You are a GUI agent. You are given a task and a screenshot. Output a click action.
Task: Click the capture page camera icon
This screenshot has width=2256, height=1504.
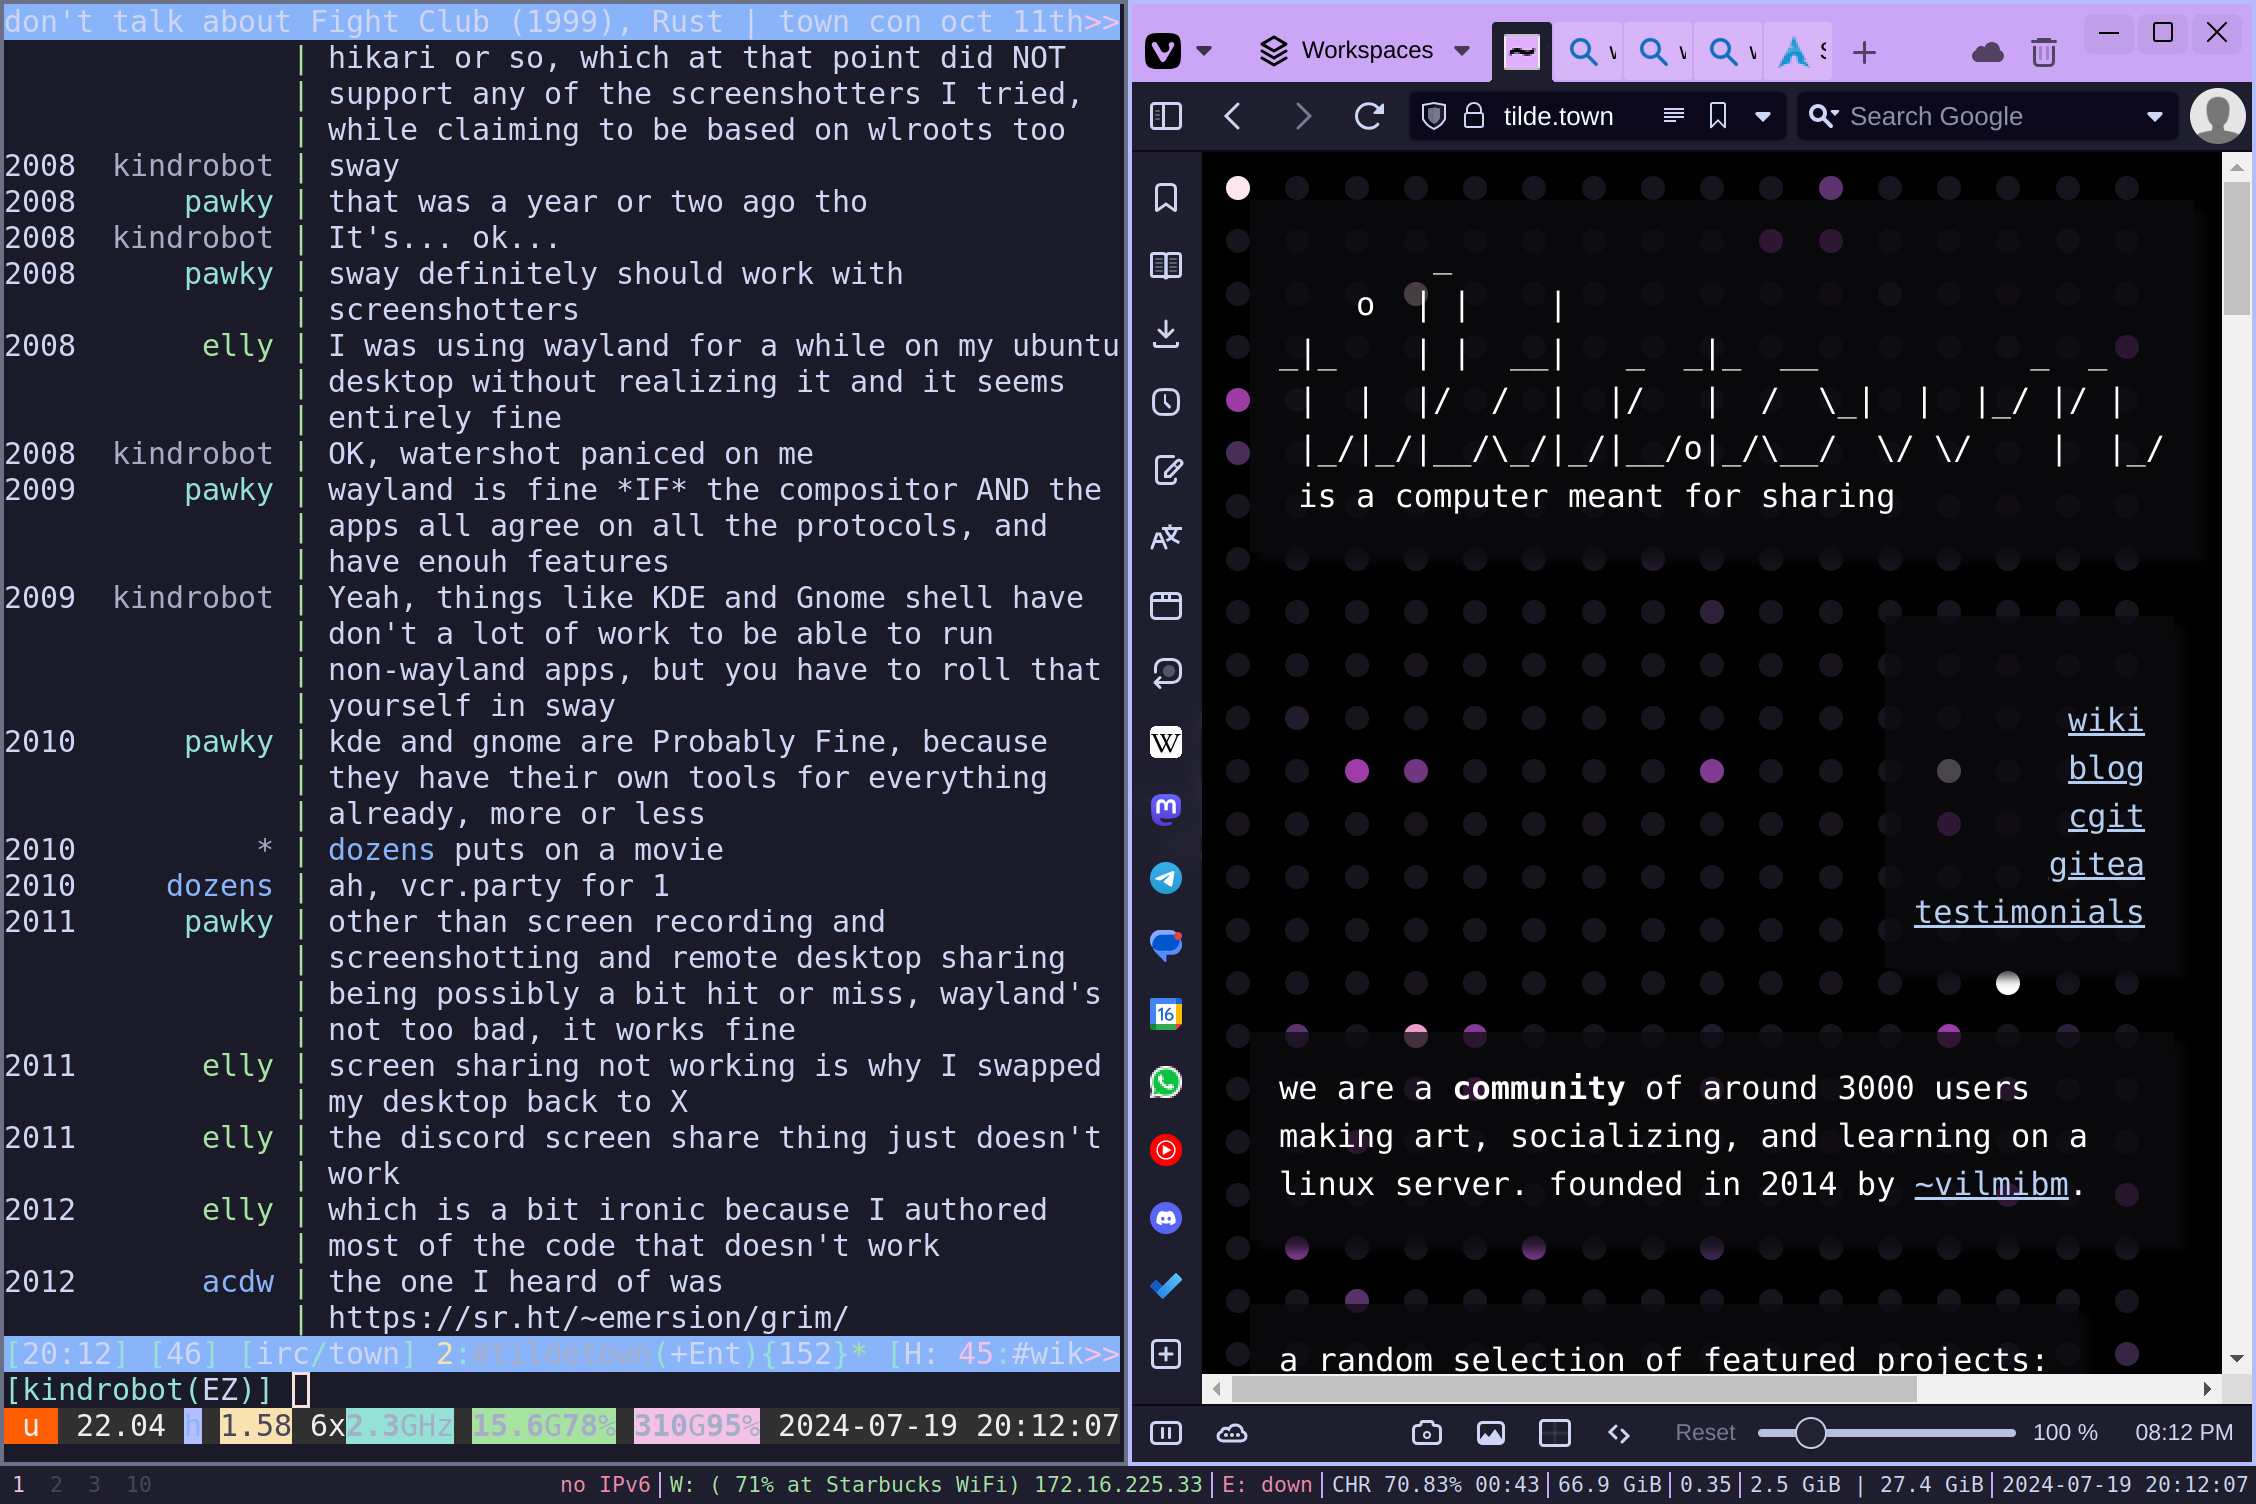1426,1433
